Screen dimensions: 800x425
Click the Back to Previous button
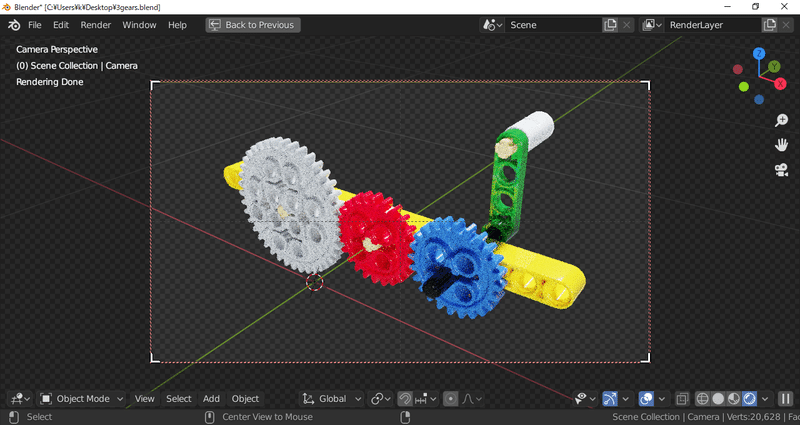click(x=253, y=25)
